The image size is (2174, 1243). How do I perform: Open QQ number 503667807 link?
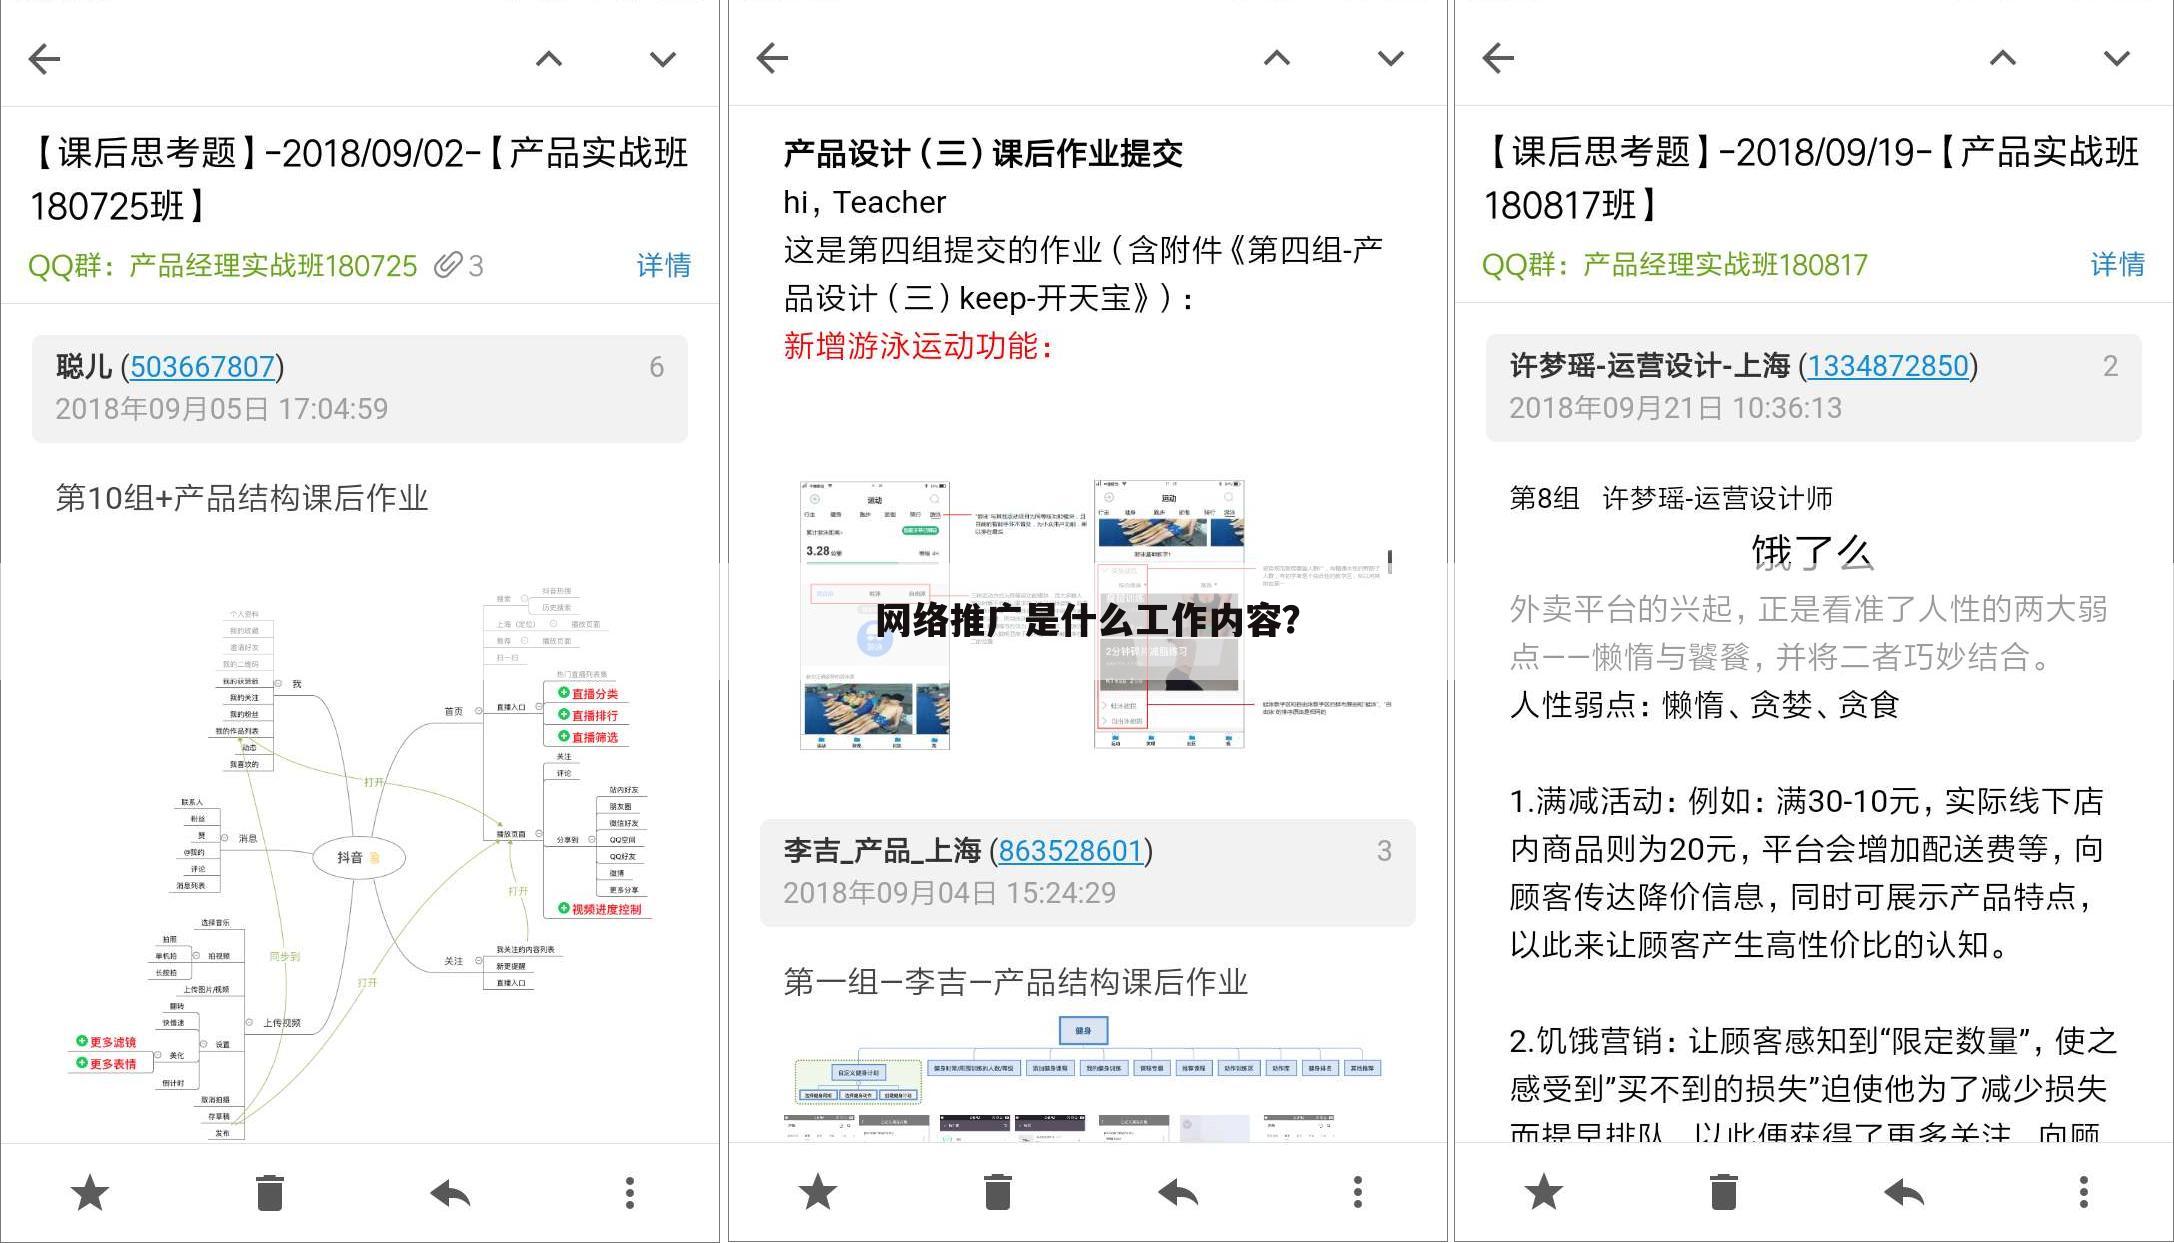click(202, 367)
